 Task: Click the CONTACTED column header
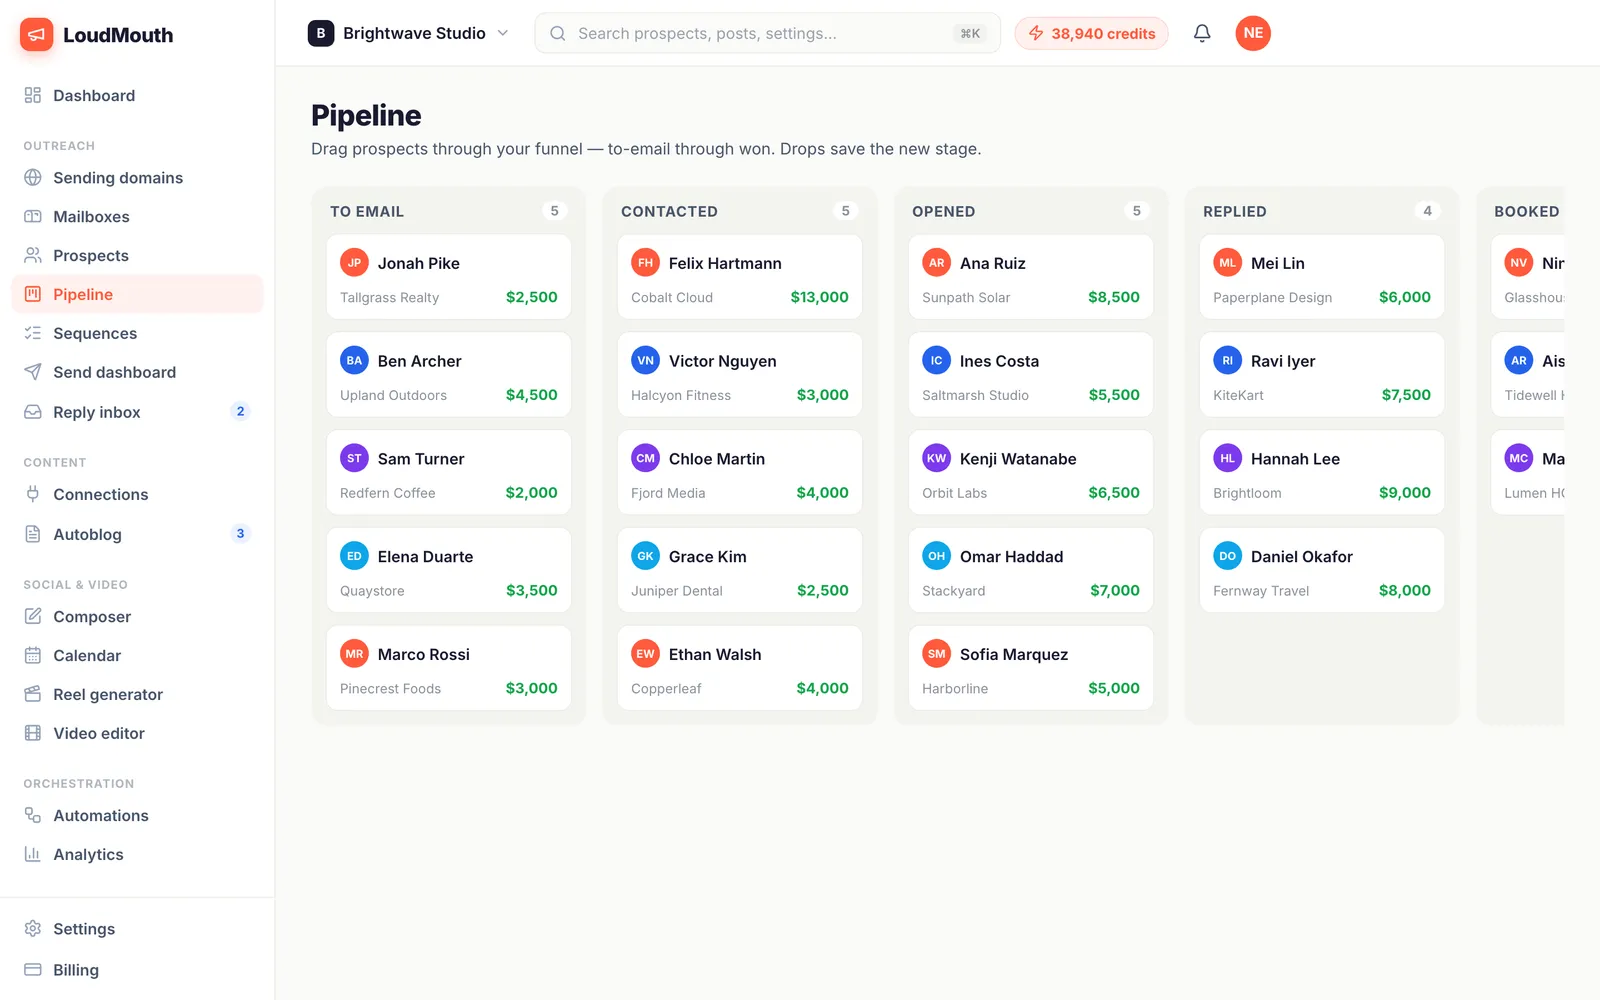point(669,211)
